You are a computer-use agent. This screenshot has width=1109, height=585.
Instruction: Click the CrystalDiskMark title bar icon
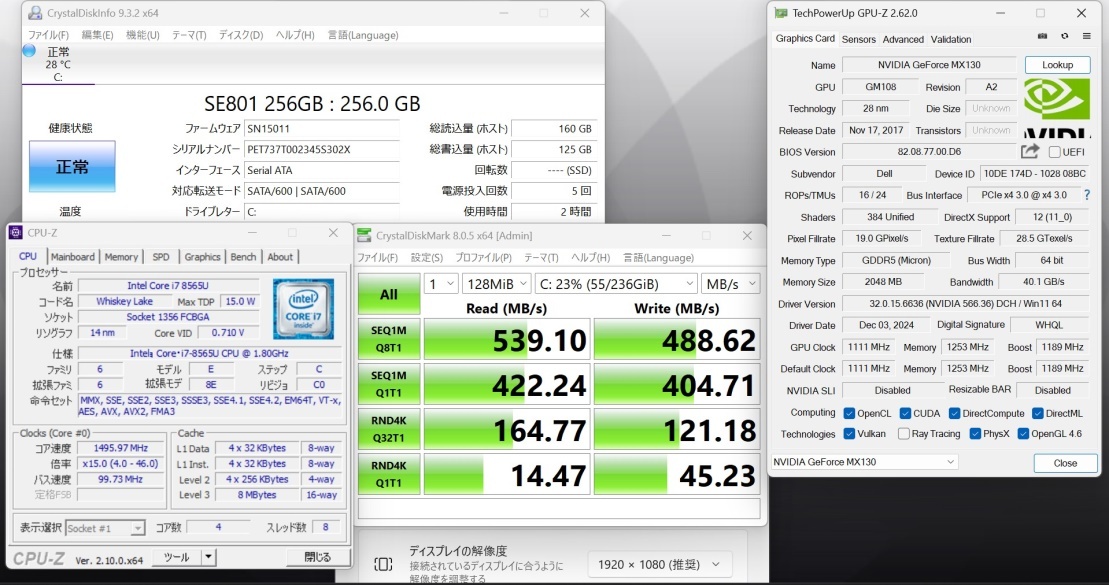(364, 236)
